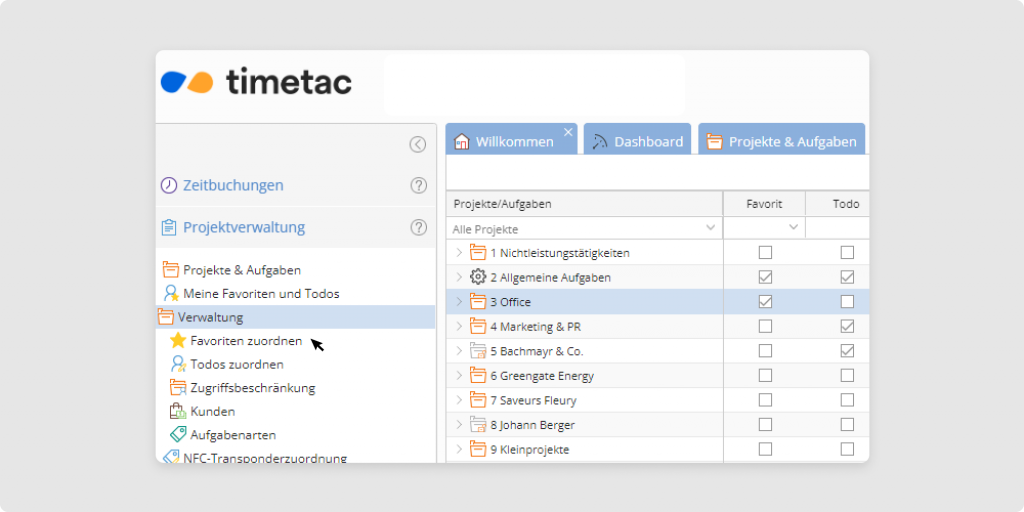This screenshot has height=512, width=1024.
Task: Check Favorit for 1 Nichtleistungstätigkeiten
Action: [765, 252]
